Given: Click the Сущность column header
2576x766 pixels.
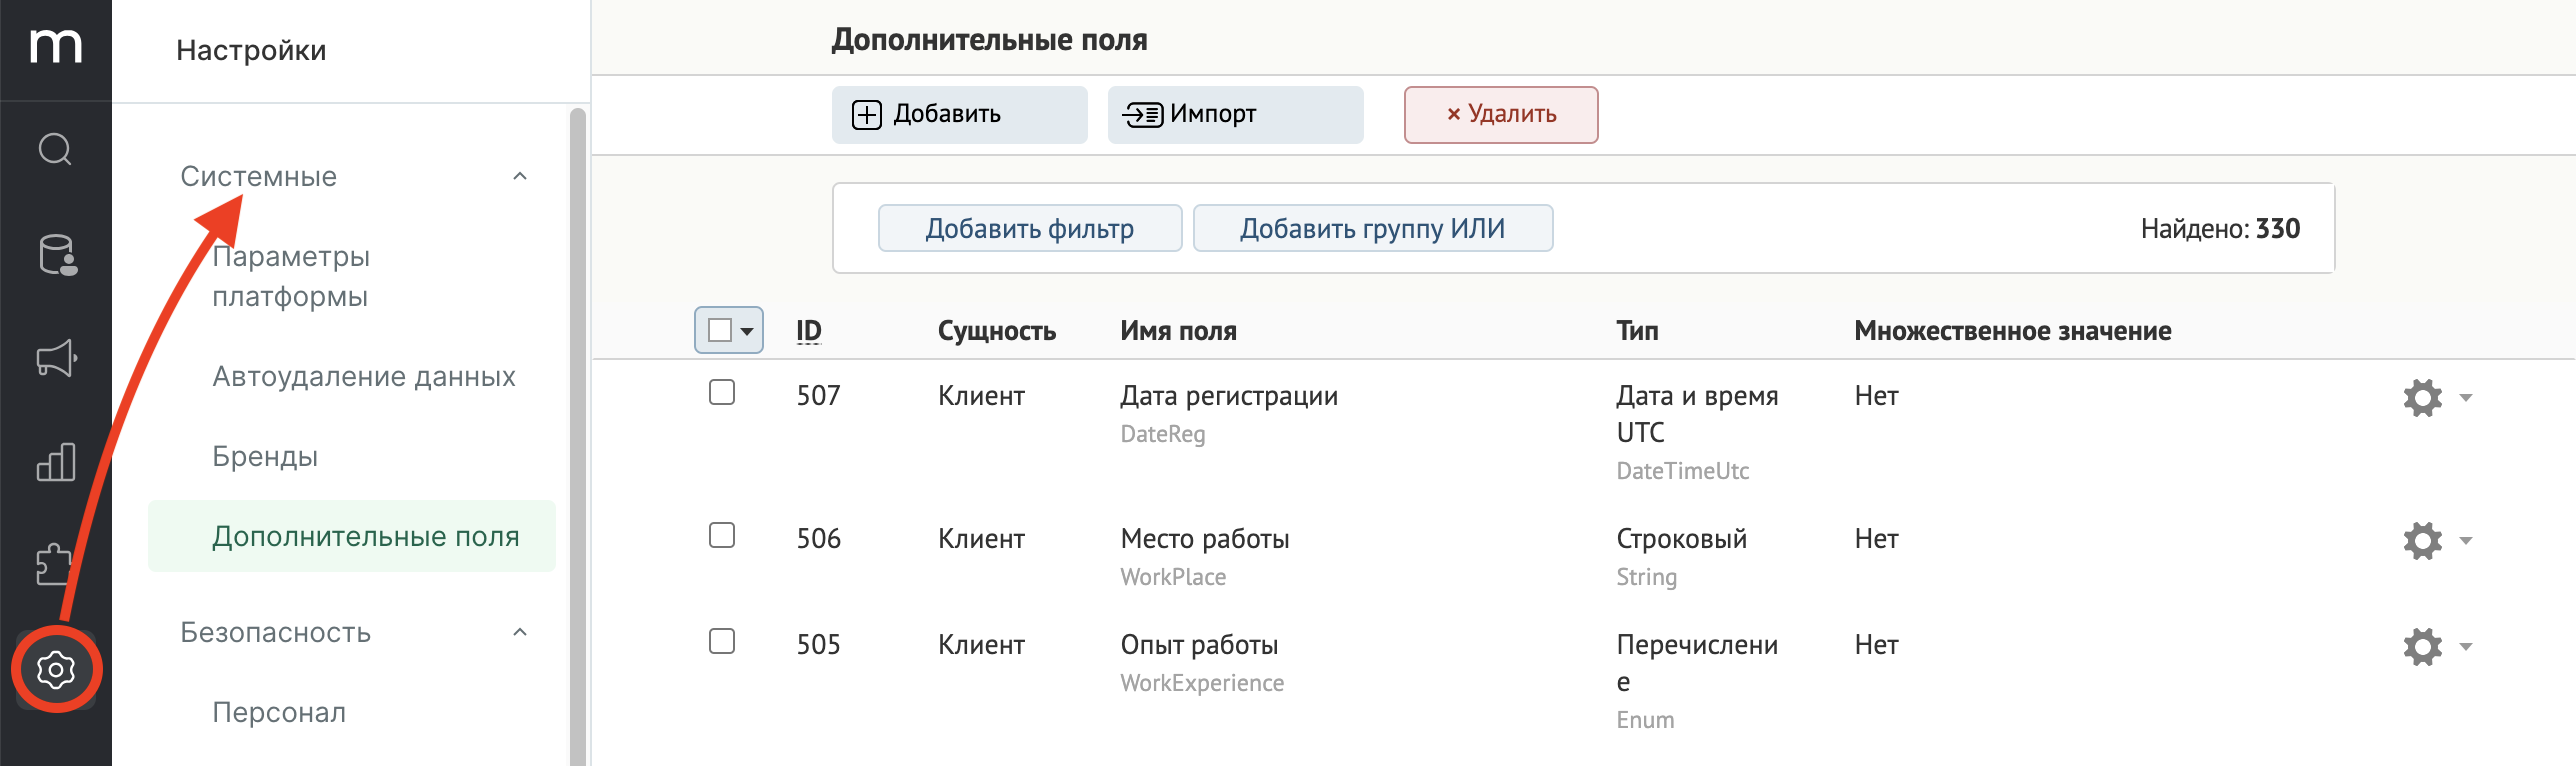Looking at the screenshot, I should (x=997, y=331).
